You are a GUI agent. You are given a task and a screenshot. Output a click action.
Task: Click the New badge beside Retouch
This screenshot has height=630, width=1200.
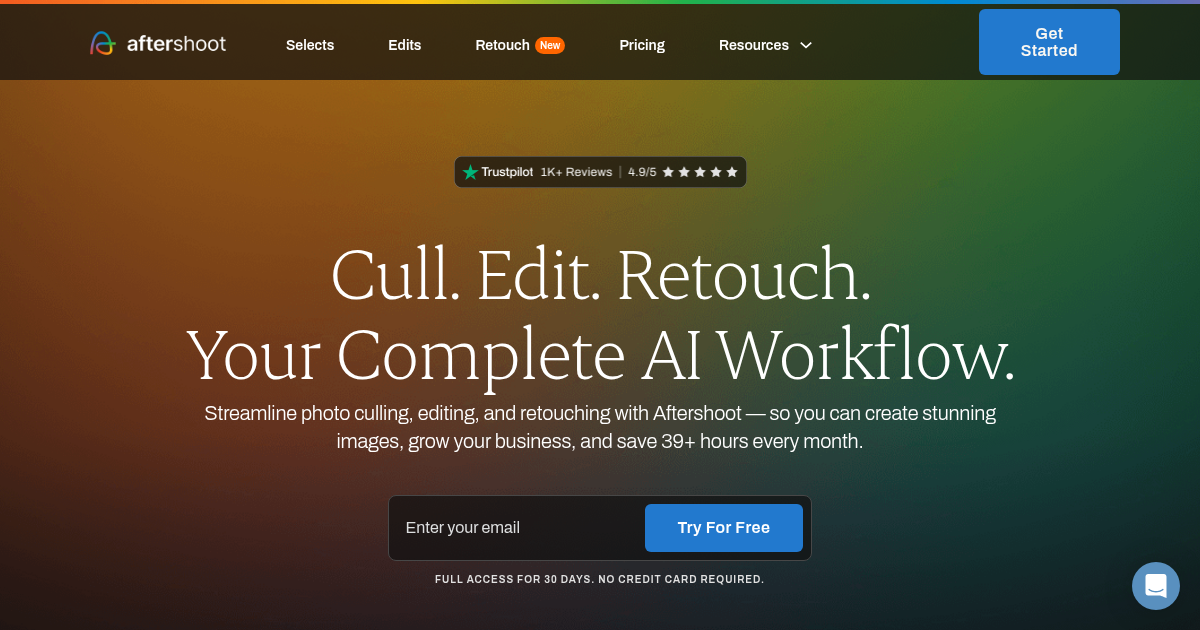pos(550,45)
